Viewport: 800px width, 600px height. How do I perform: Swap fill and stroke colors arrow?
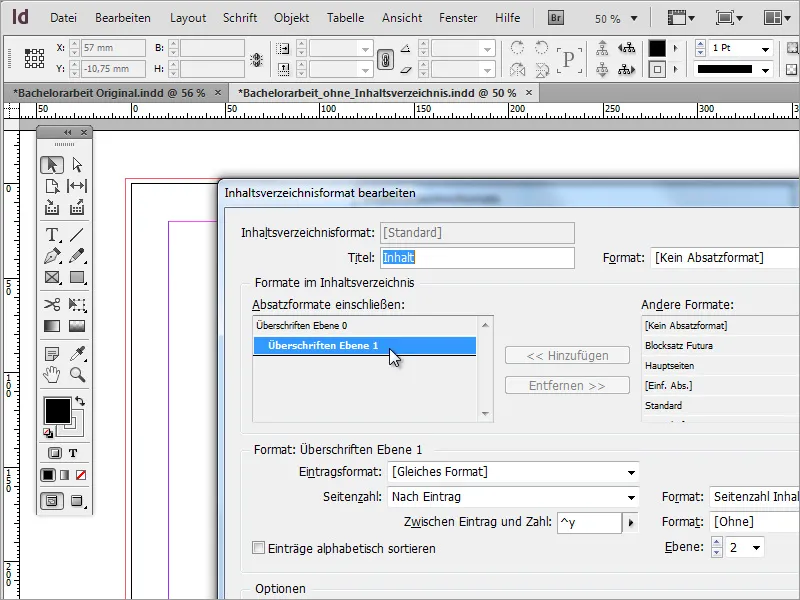[80, 401]
